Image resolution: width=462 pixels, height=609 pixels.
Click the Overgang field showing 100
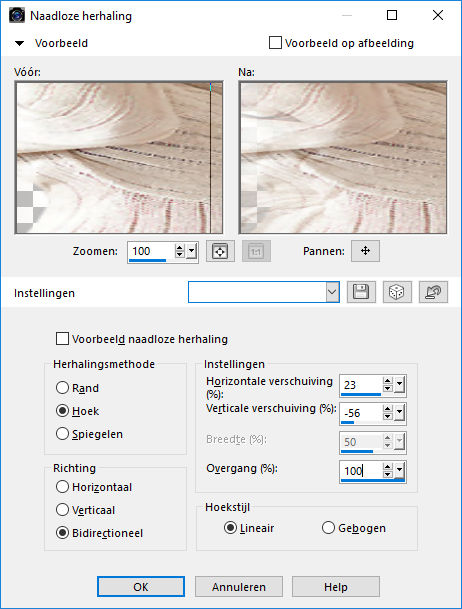[361, 471]
